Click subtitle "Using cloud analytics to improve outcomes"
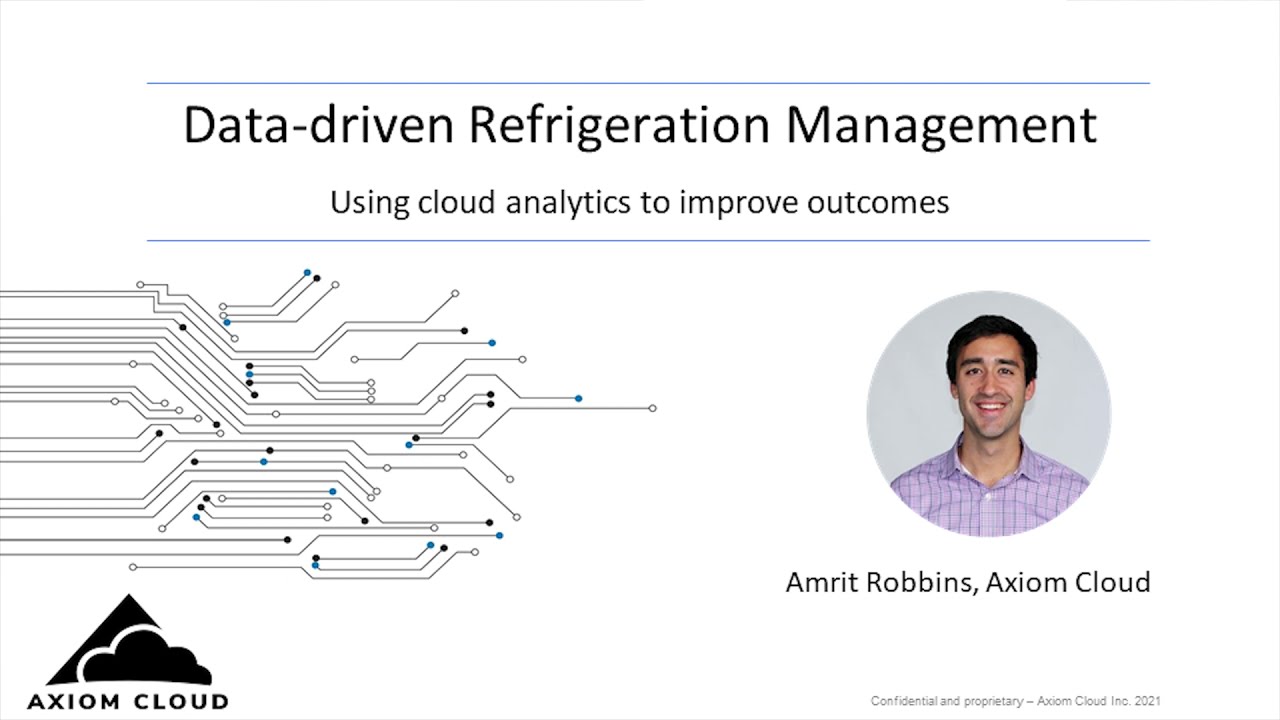Screen dimensions: 1280x720 (640, 203)
